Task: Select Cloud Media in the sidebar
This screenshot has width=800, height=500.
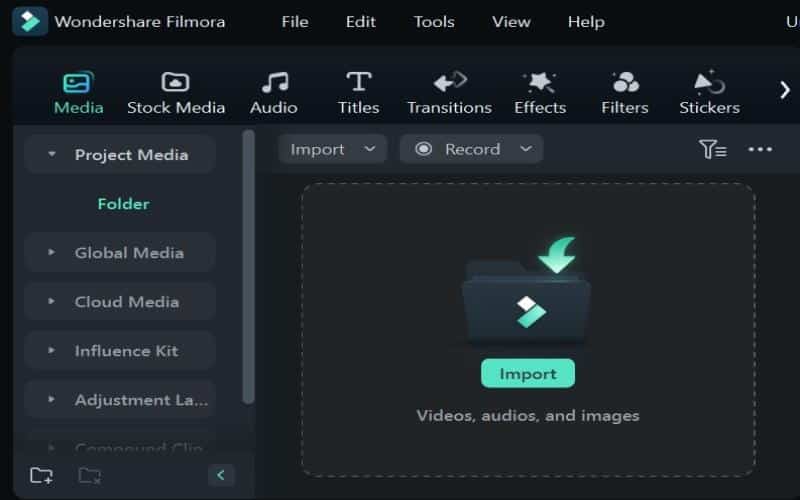Action: point(119,302)
